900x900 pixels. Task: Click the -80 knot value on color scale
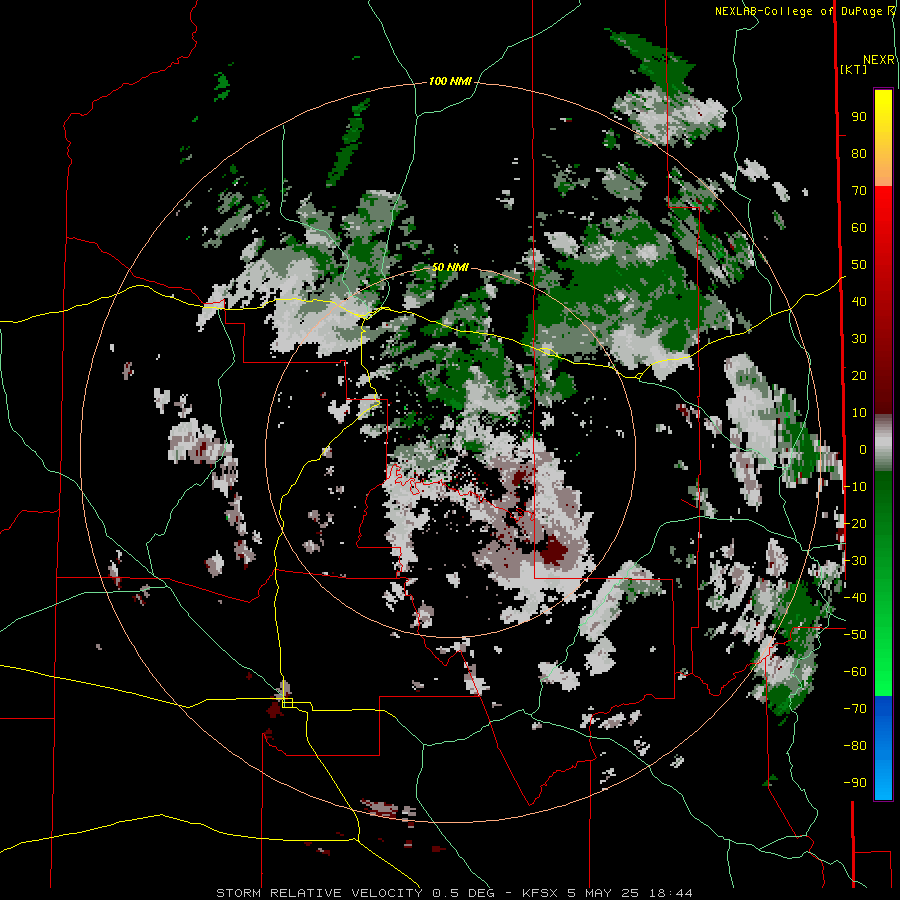(855, 746)
